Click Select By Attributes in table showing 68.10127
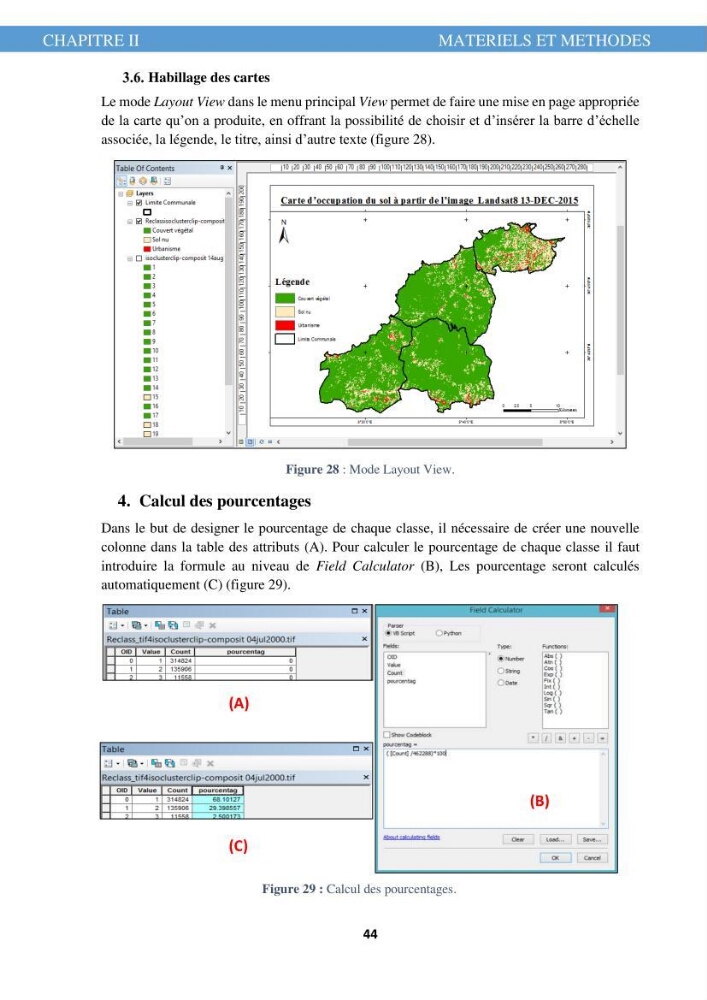Image resolution: width=707 pixels, height=1000 pixels. click(x=156, y=763)
